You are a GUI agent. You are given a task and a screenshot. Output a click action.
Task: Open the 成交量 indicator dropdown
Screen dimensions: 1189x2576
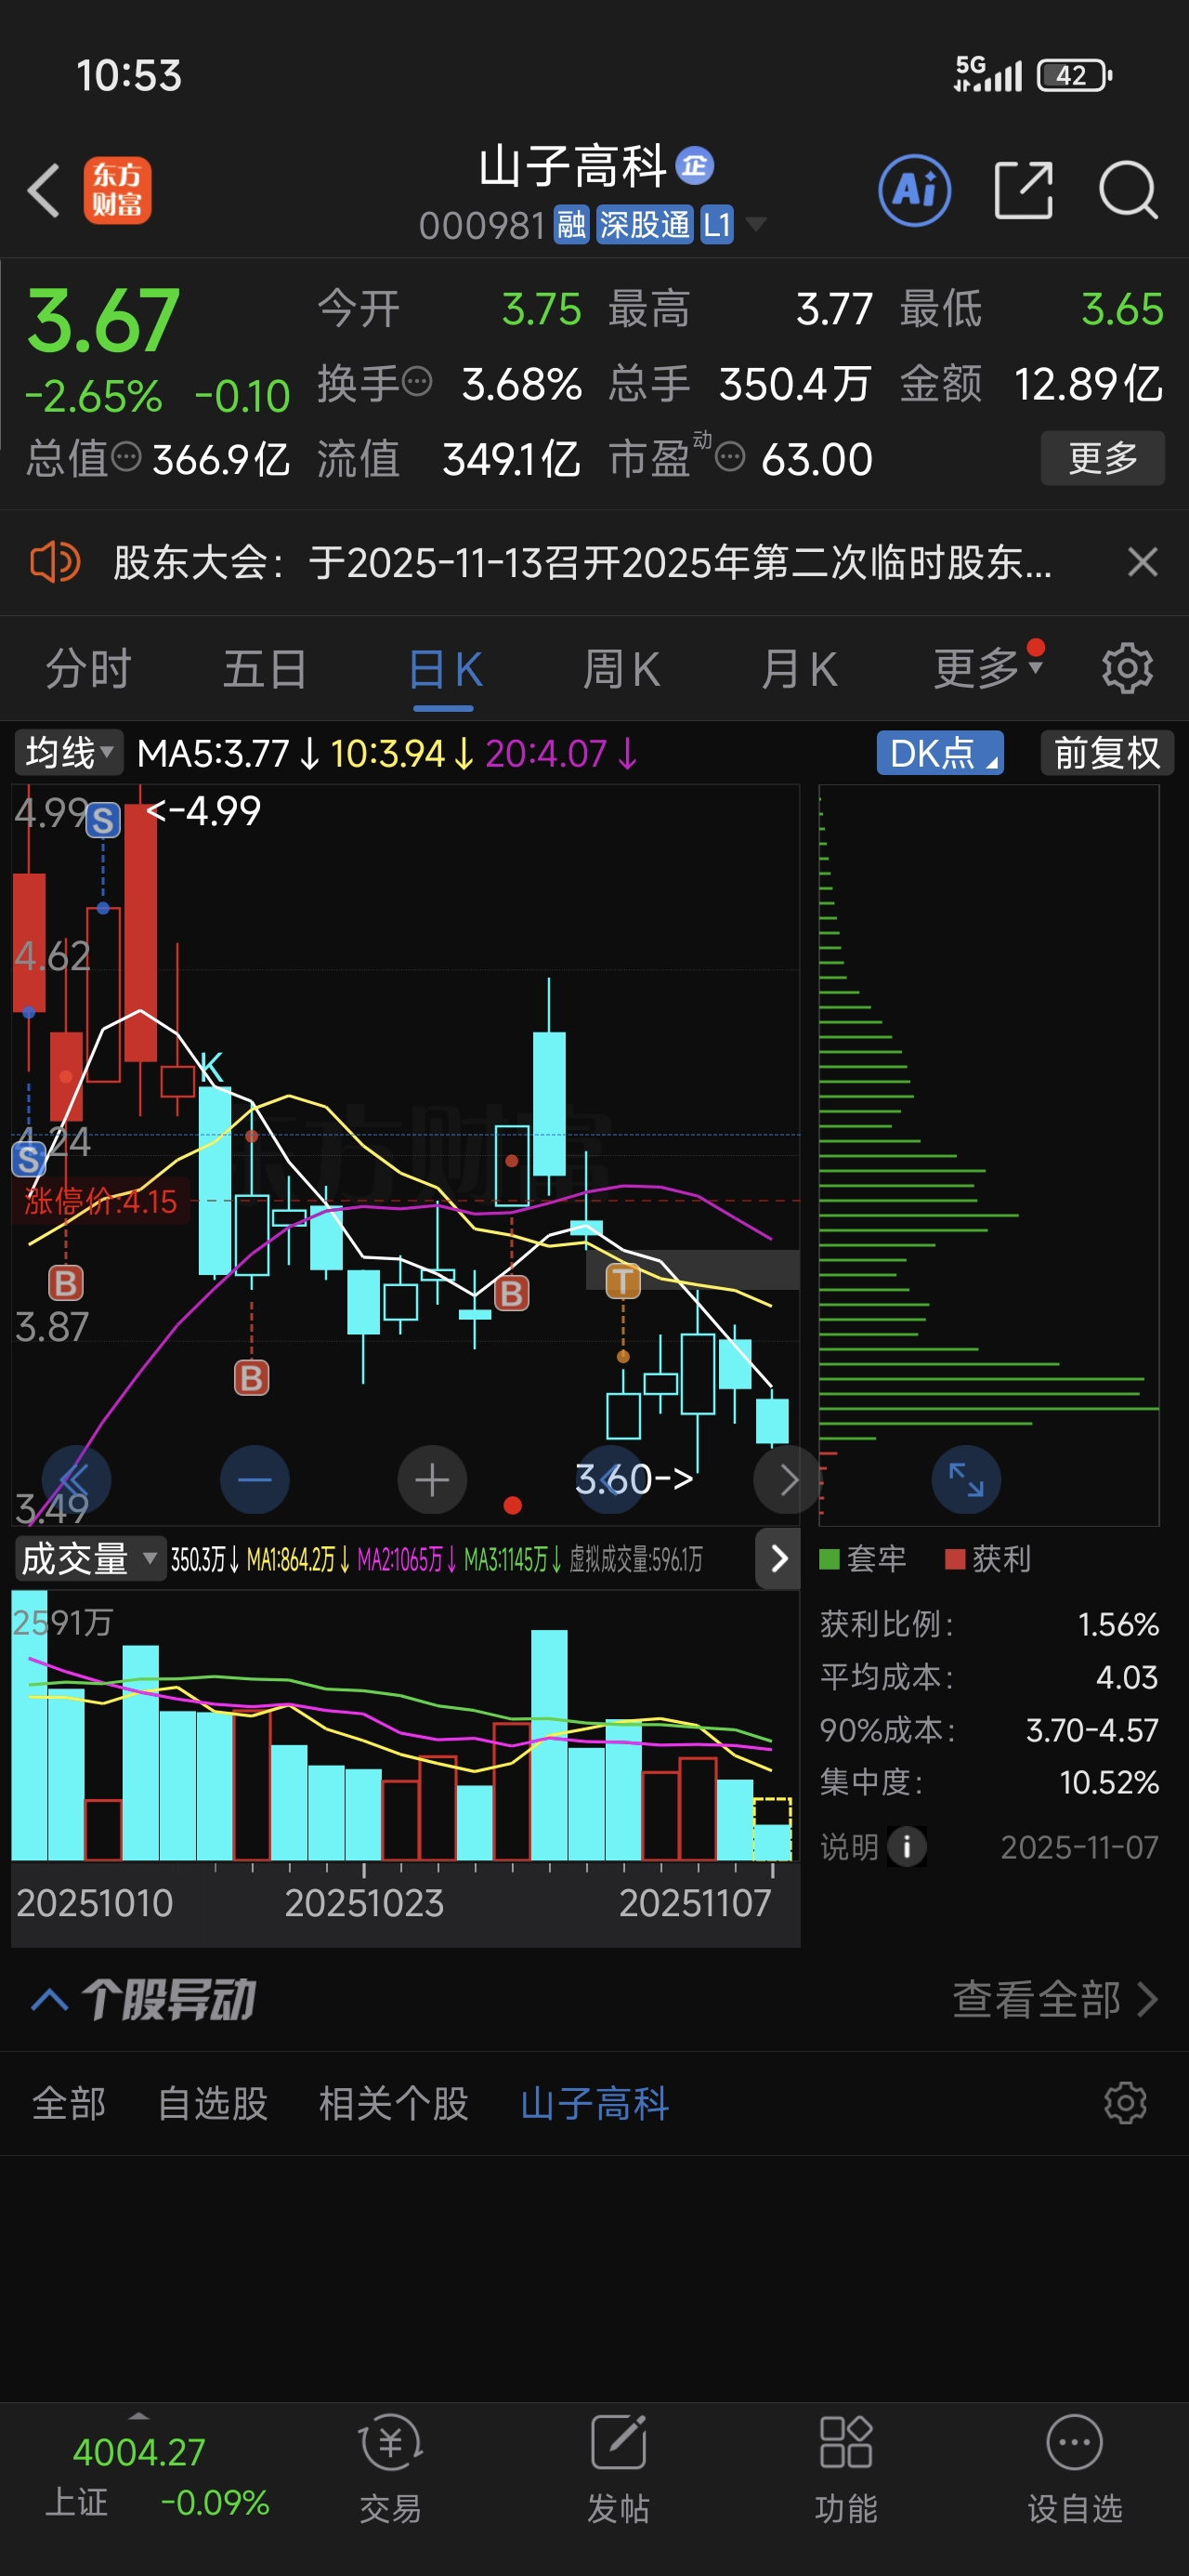click(x=89, y=1559)
